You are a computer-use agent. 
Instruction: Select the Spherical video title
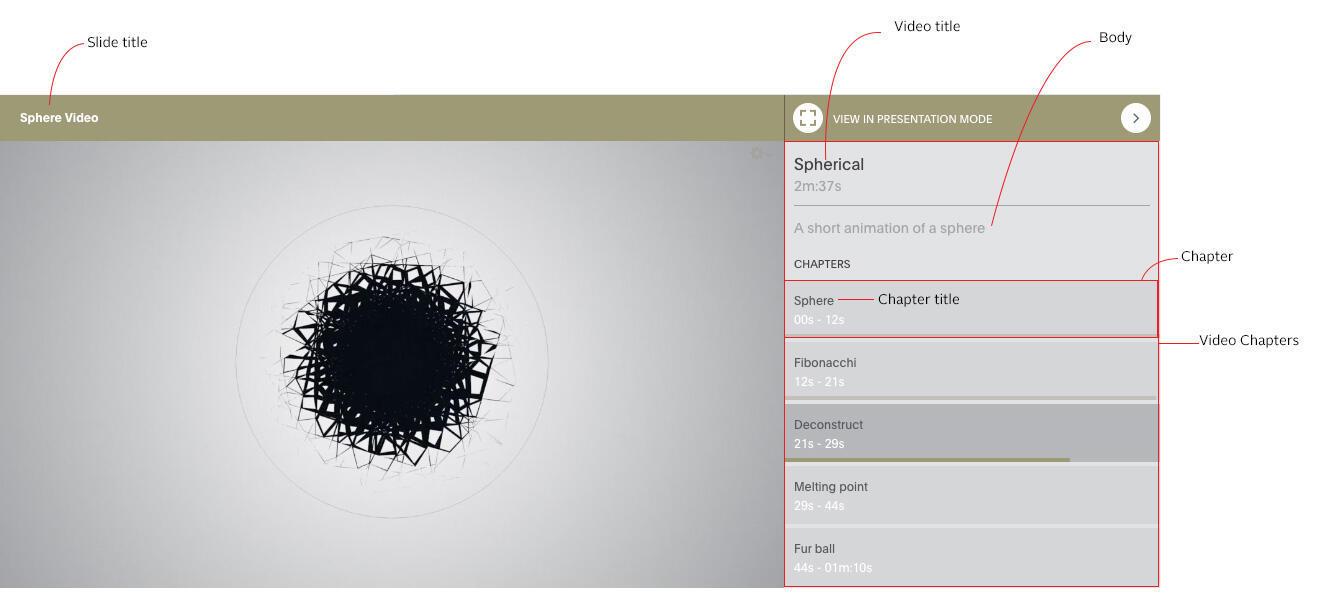(x=828, y=165)
